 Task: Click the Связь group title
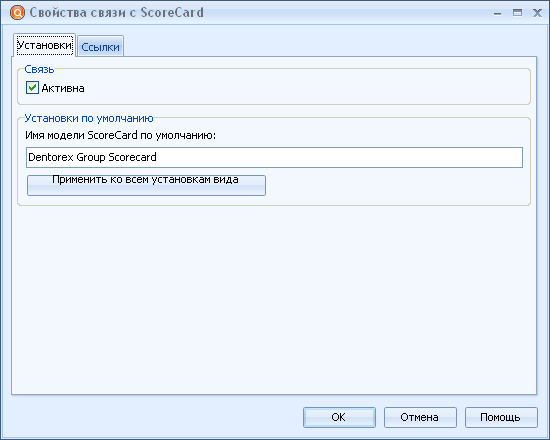(x=39, y=69)
